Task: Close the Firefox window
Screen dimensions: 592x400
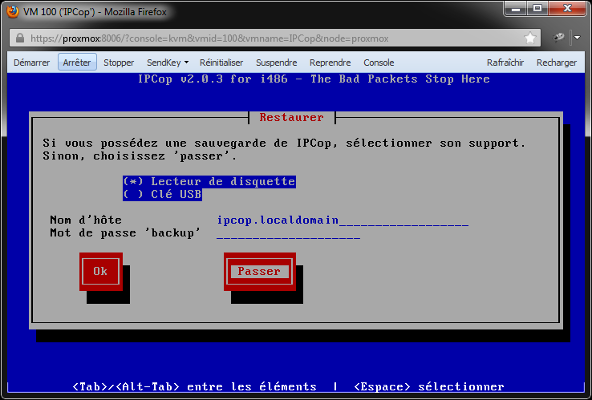Action: [567, 8]
